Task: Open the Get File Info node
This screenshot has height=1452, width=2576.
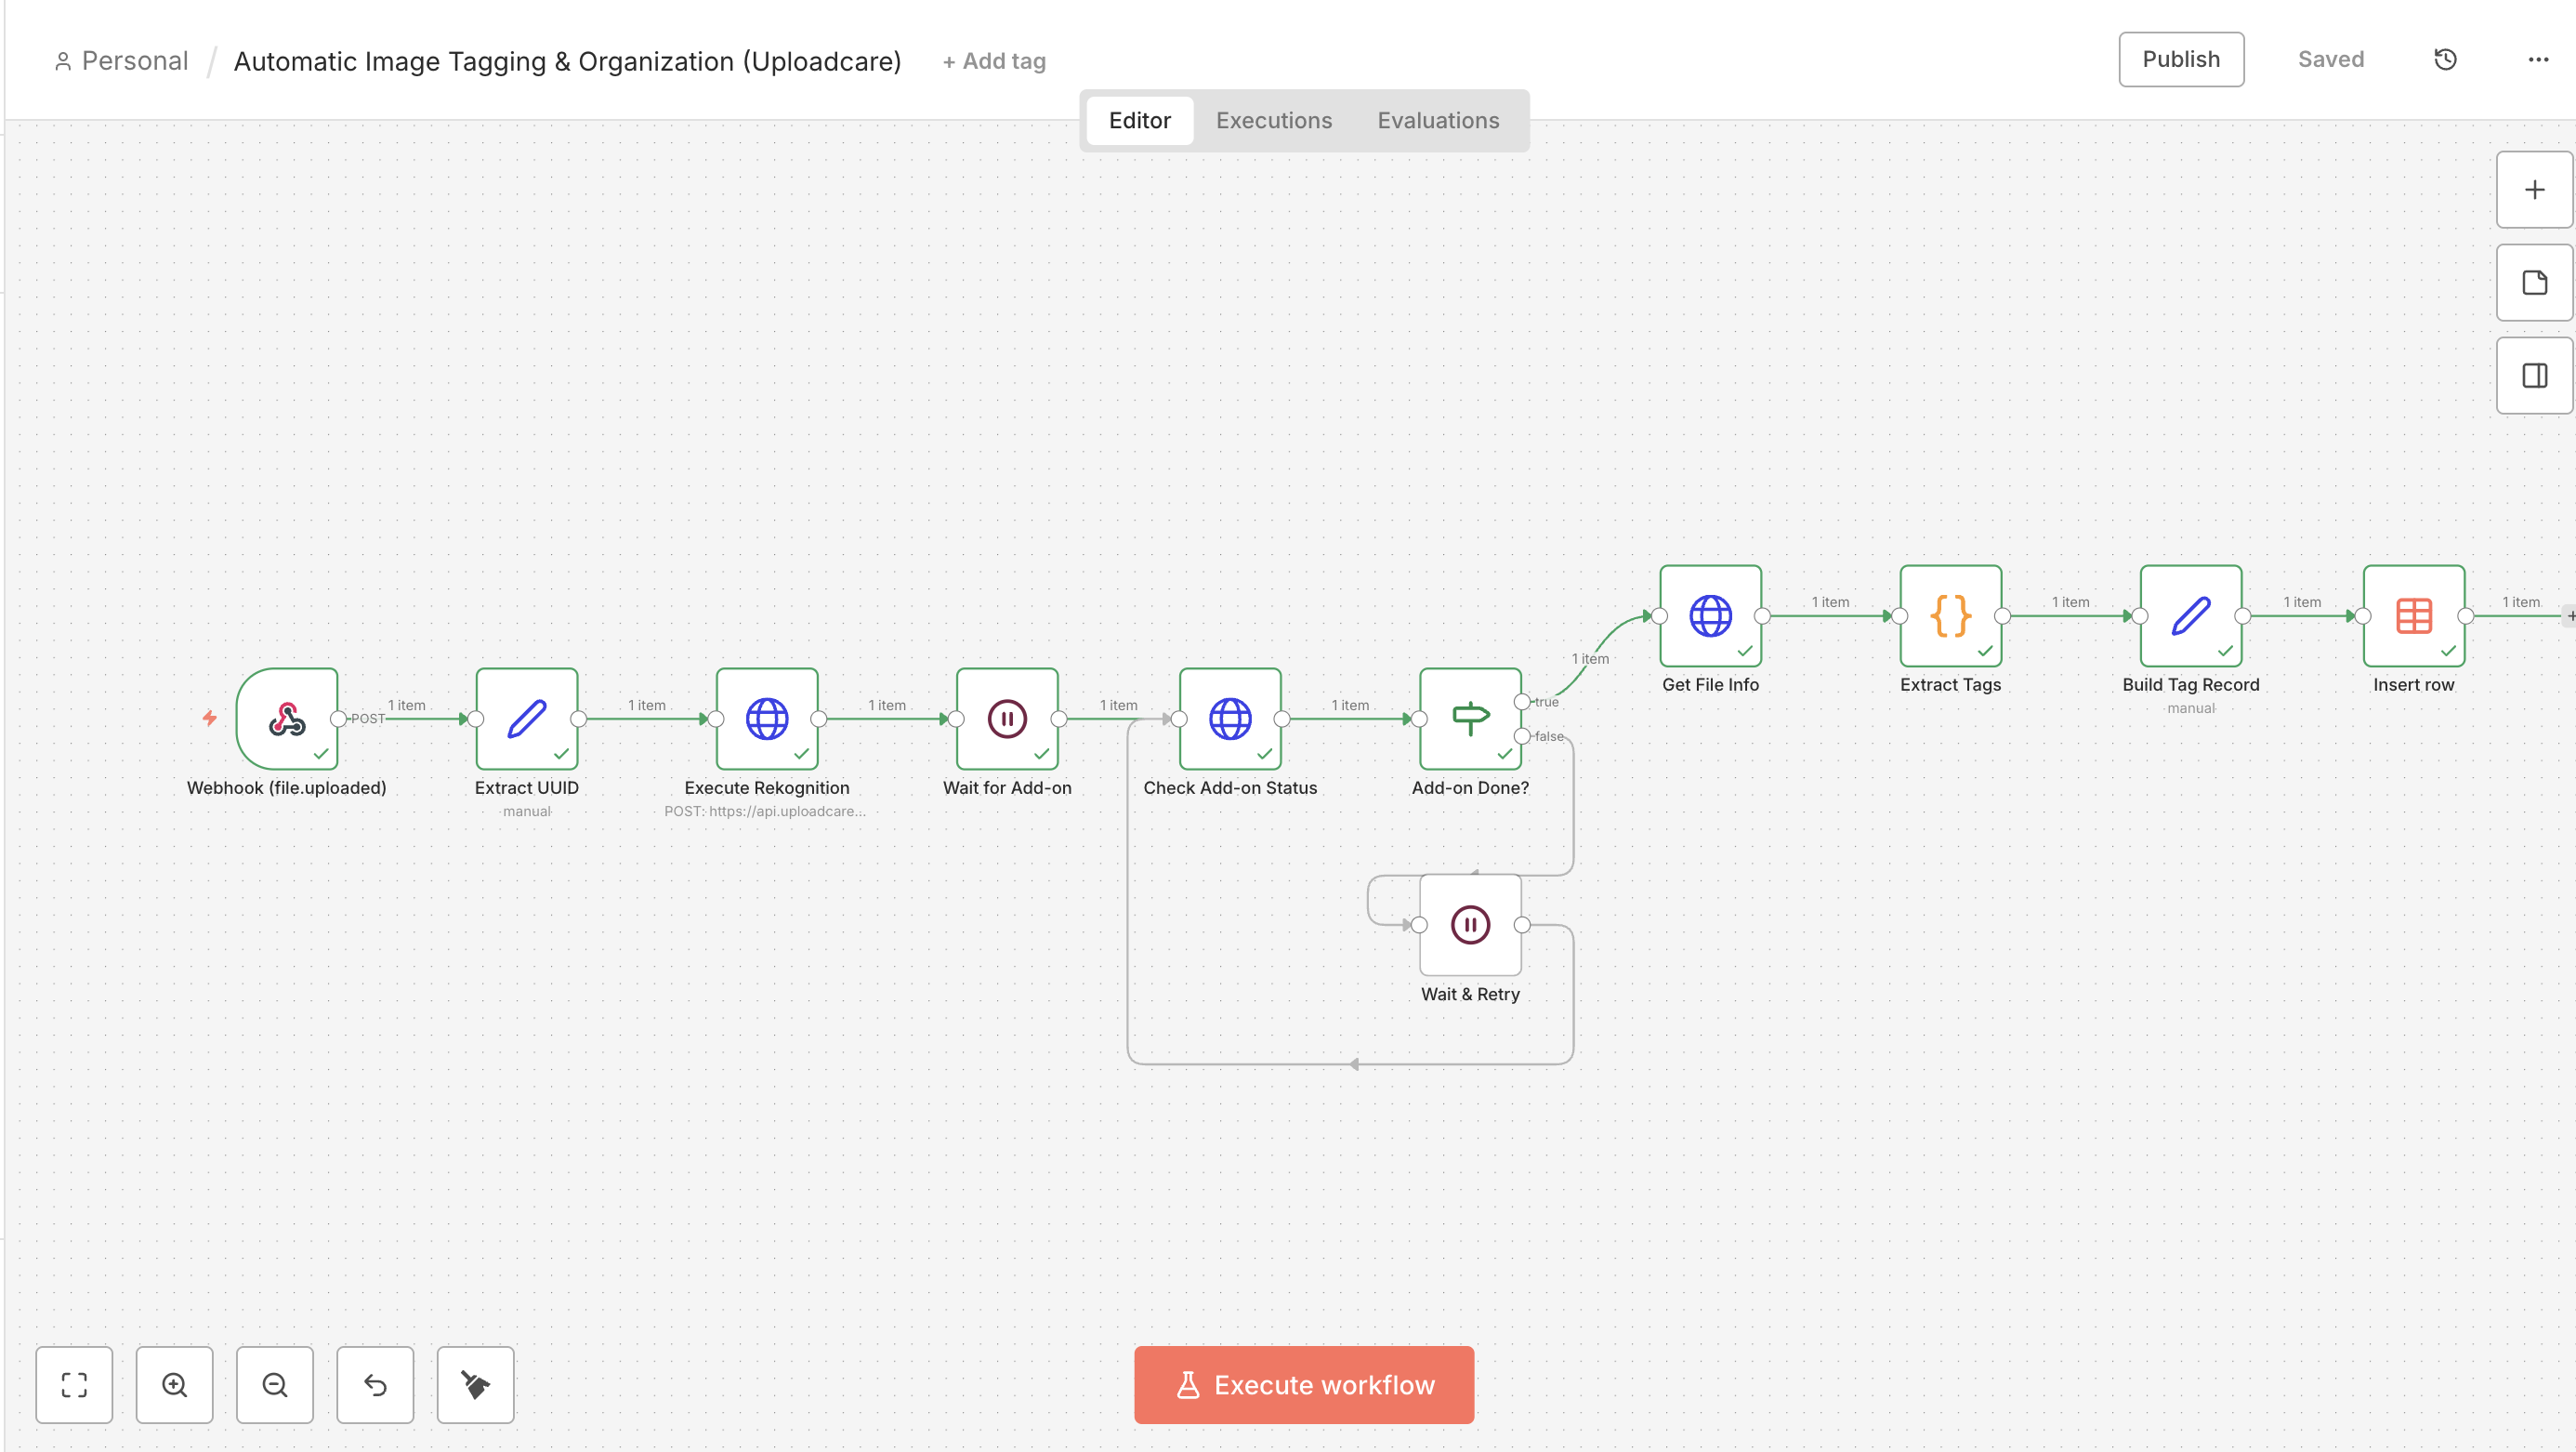Action: click(x=1710, y=616)
